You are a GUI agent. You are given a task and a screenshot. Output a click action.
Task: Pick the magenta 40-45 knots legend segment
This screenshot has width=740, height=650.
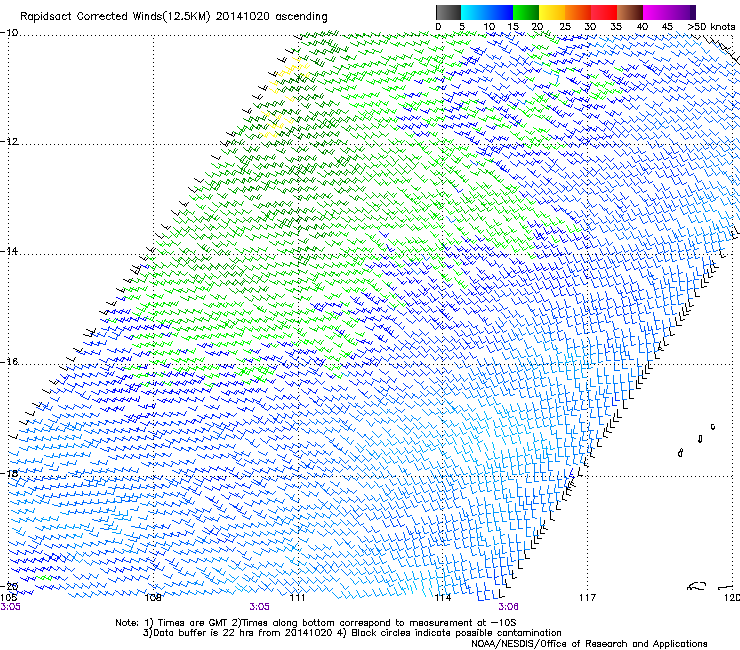click(x=656, y=12)
